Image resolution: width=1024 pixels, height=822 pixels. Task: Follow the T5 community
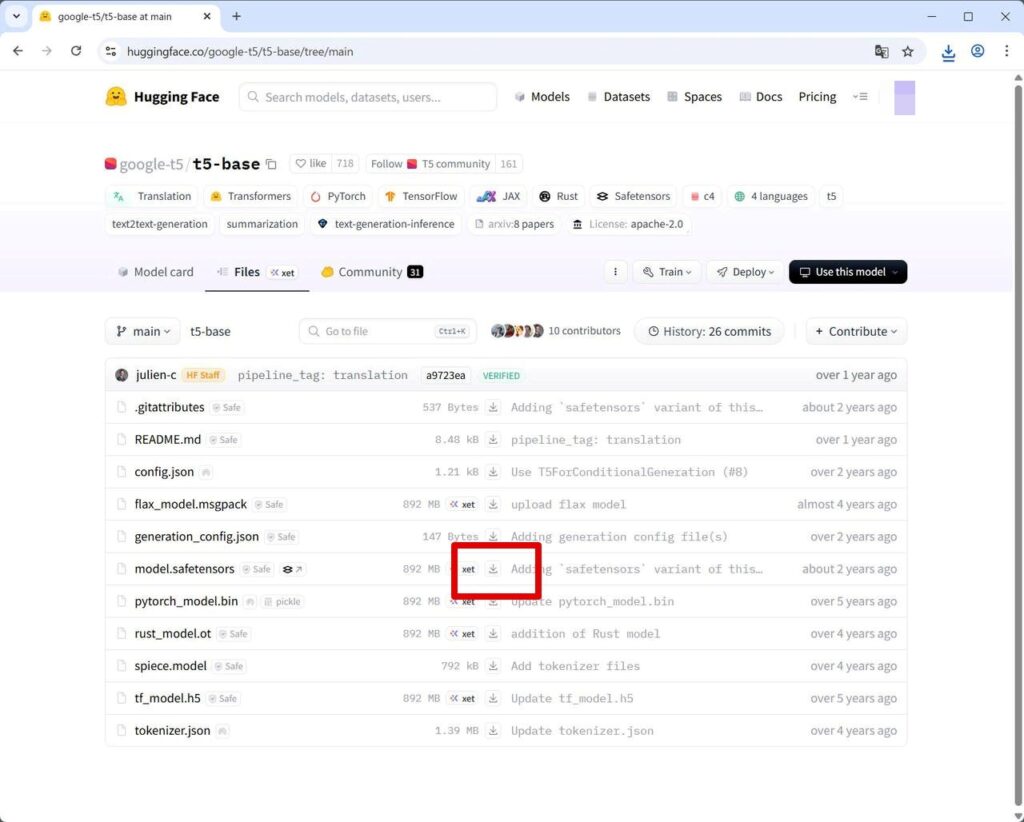coord(386,164)
